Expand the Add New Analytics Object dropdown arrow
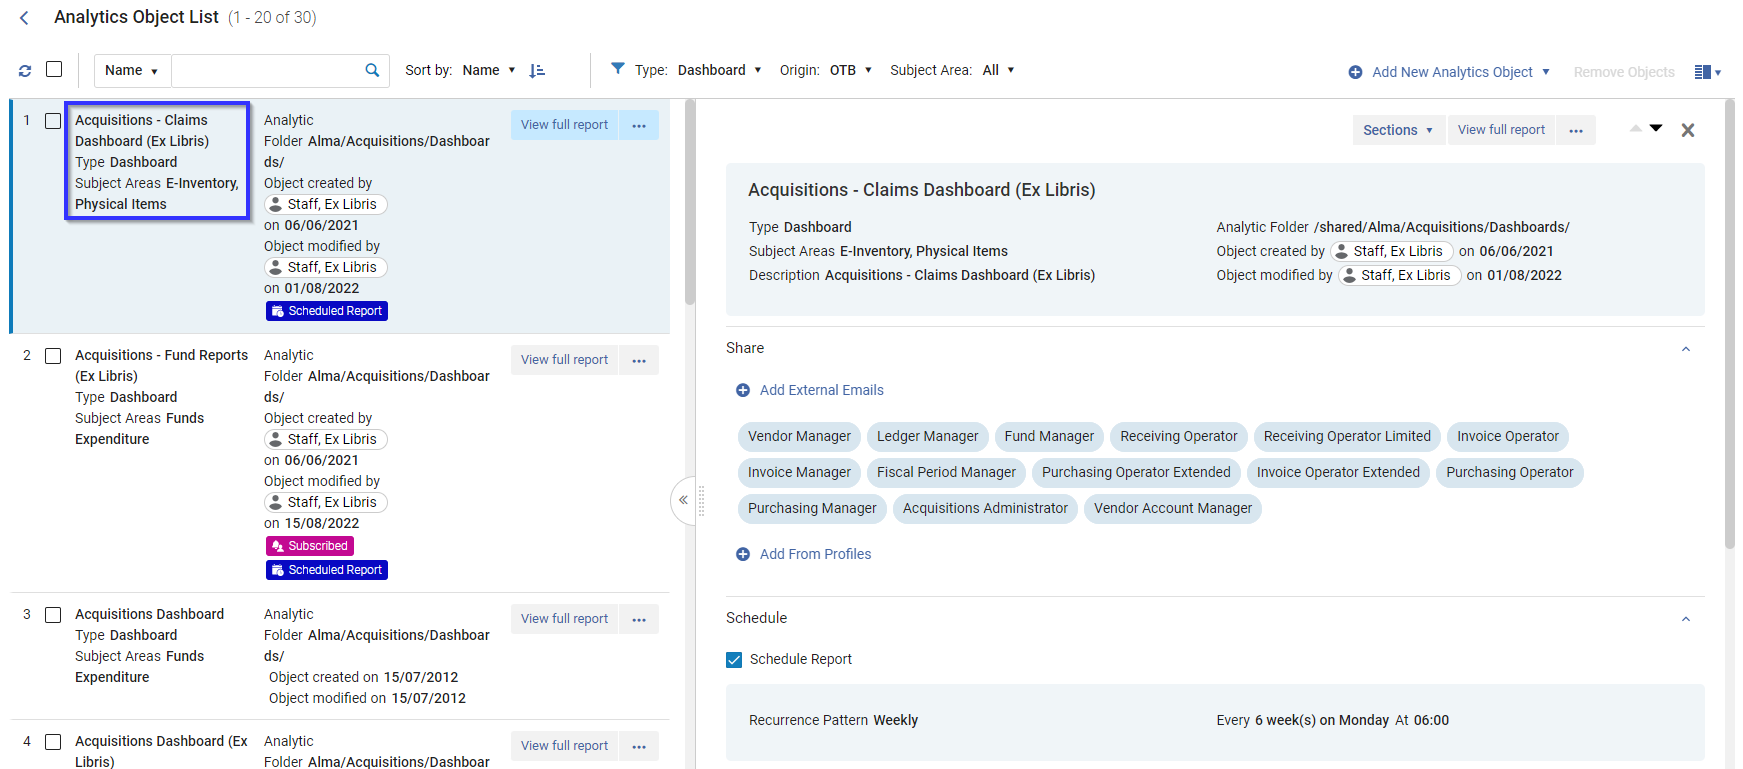The height and width of the screenshot is (769, 1743). (1546, 72)
